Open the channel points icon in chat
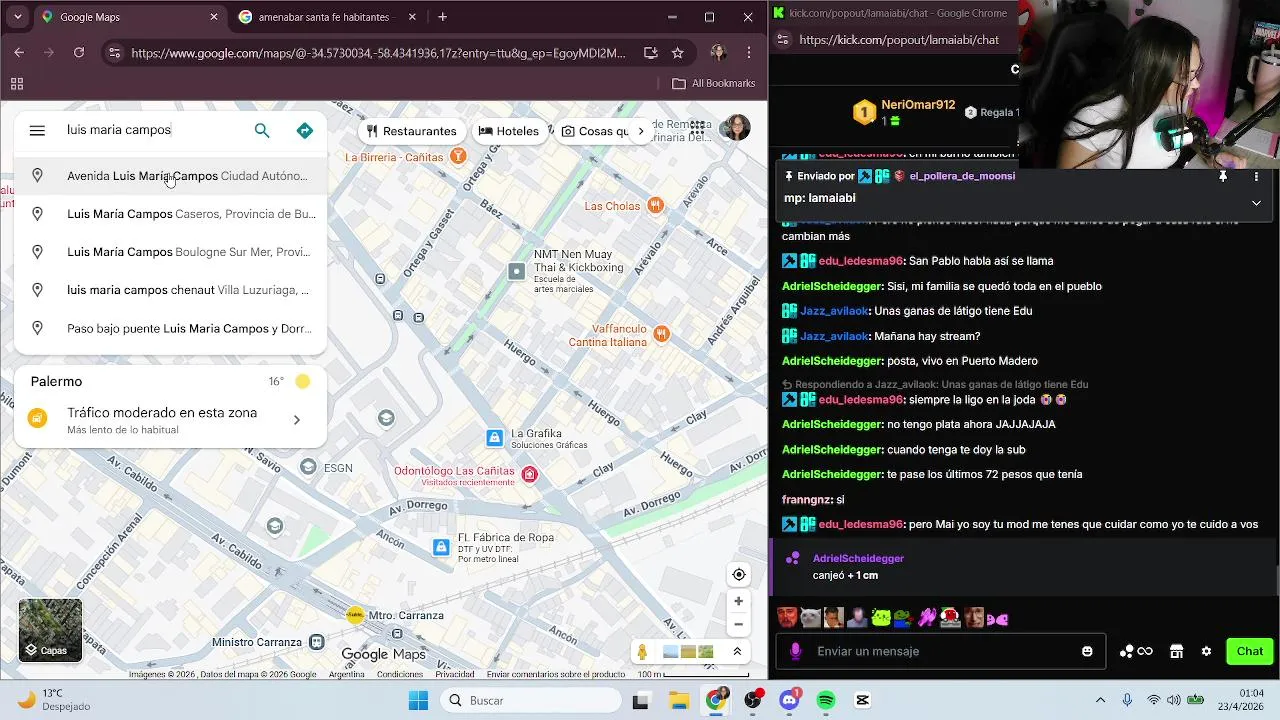 (x=1136, y=651)
